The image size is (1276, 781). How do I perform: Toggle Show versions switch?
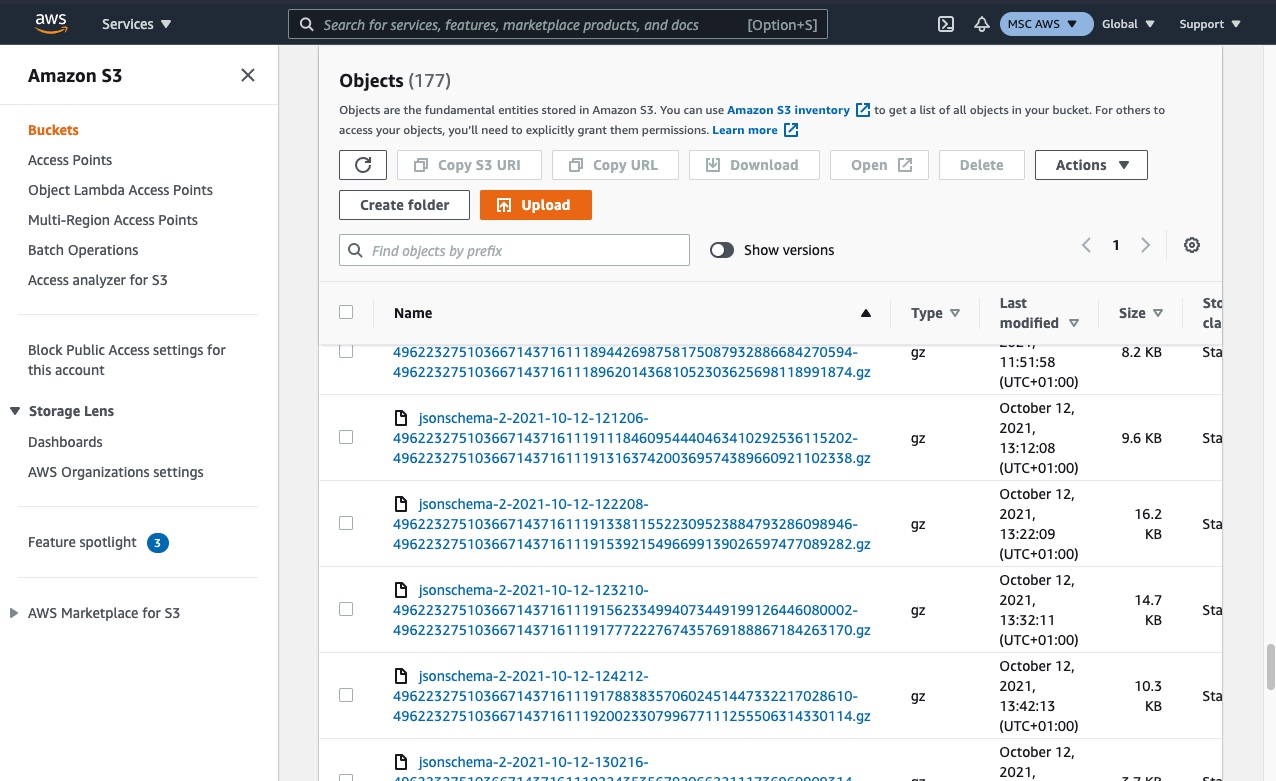click(722, 250)
